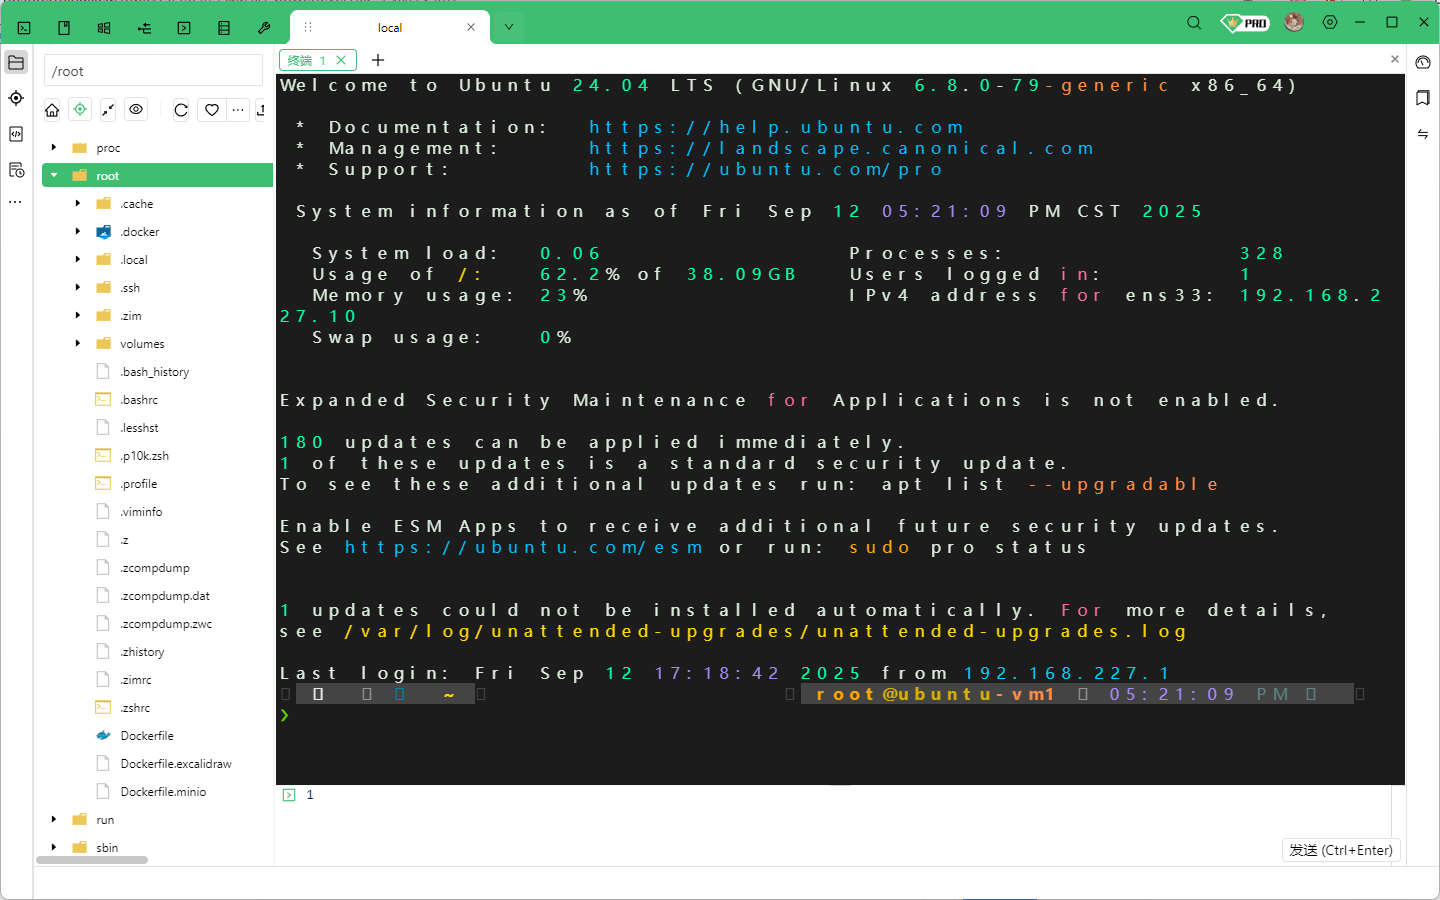The width and height of the screenshot is (1440, 900).
Task: Click the heart favorites icon
Action: coord(212,110)
